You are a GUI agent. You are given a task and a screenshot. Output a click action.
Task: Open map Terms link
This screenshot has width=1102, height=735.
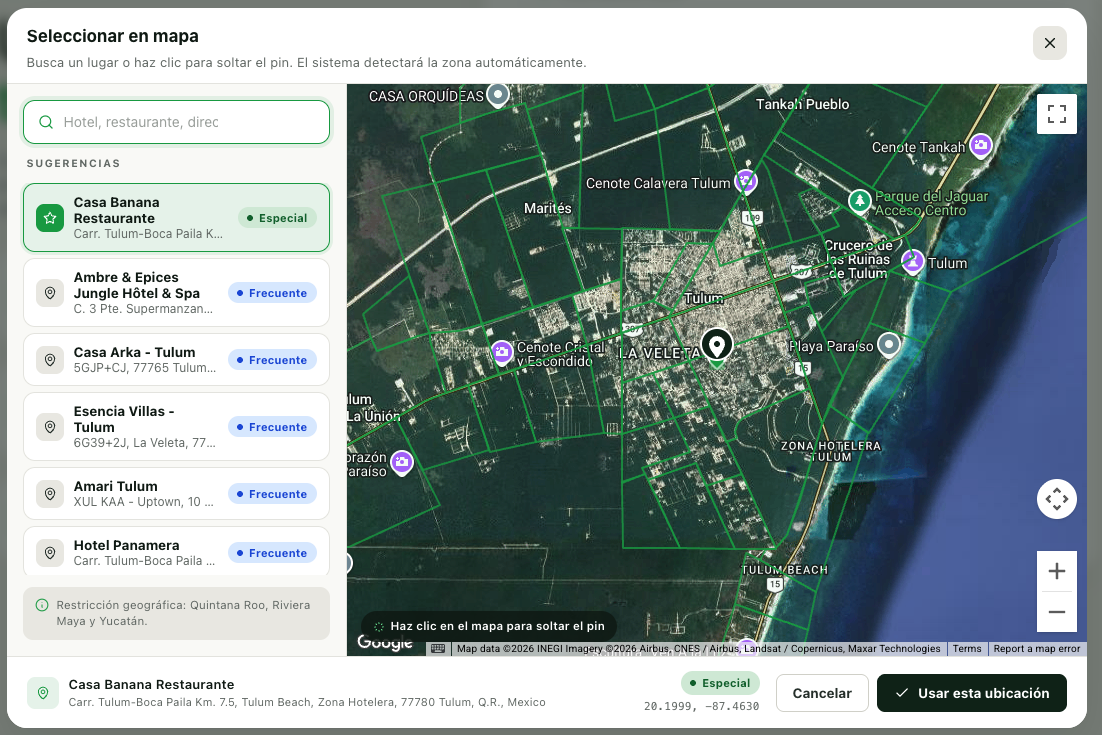967,649
